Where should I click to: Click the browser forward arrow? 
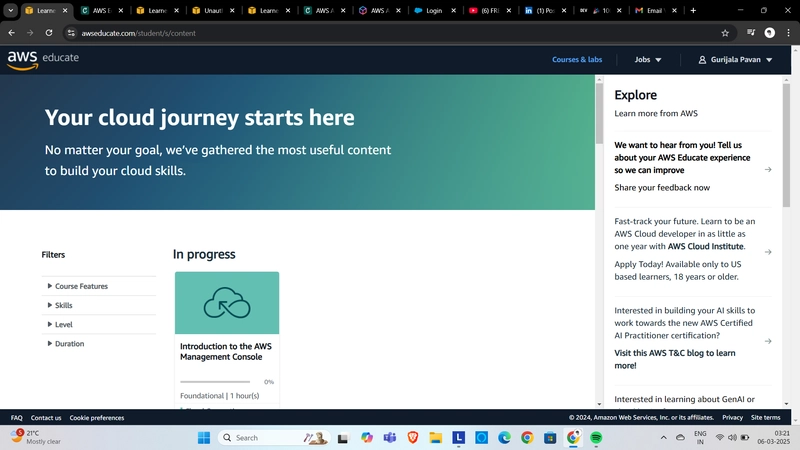(30, 33)
